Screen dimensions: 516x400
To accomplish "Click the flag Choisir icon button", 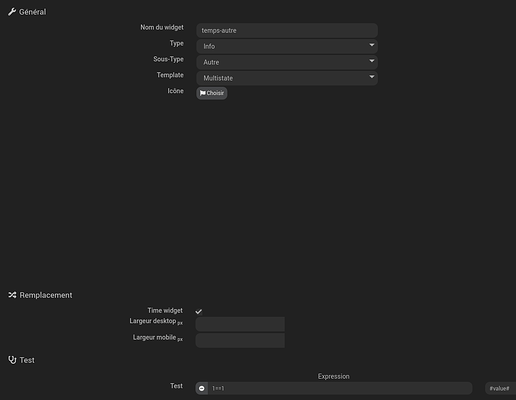I will click(x=212, y=93).
